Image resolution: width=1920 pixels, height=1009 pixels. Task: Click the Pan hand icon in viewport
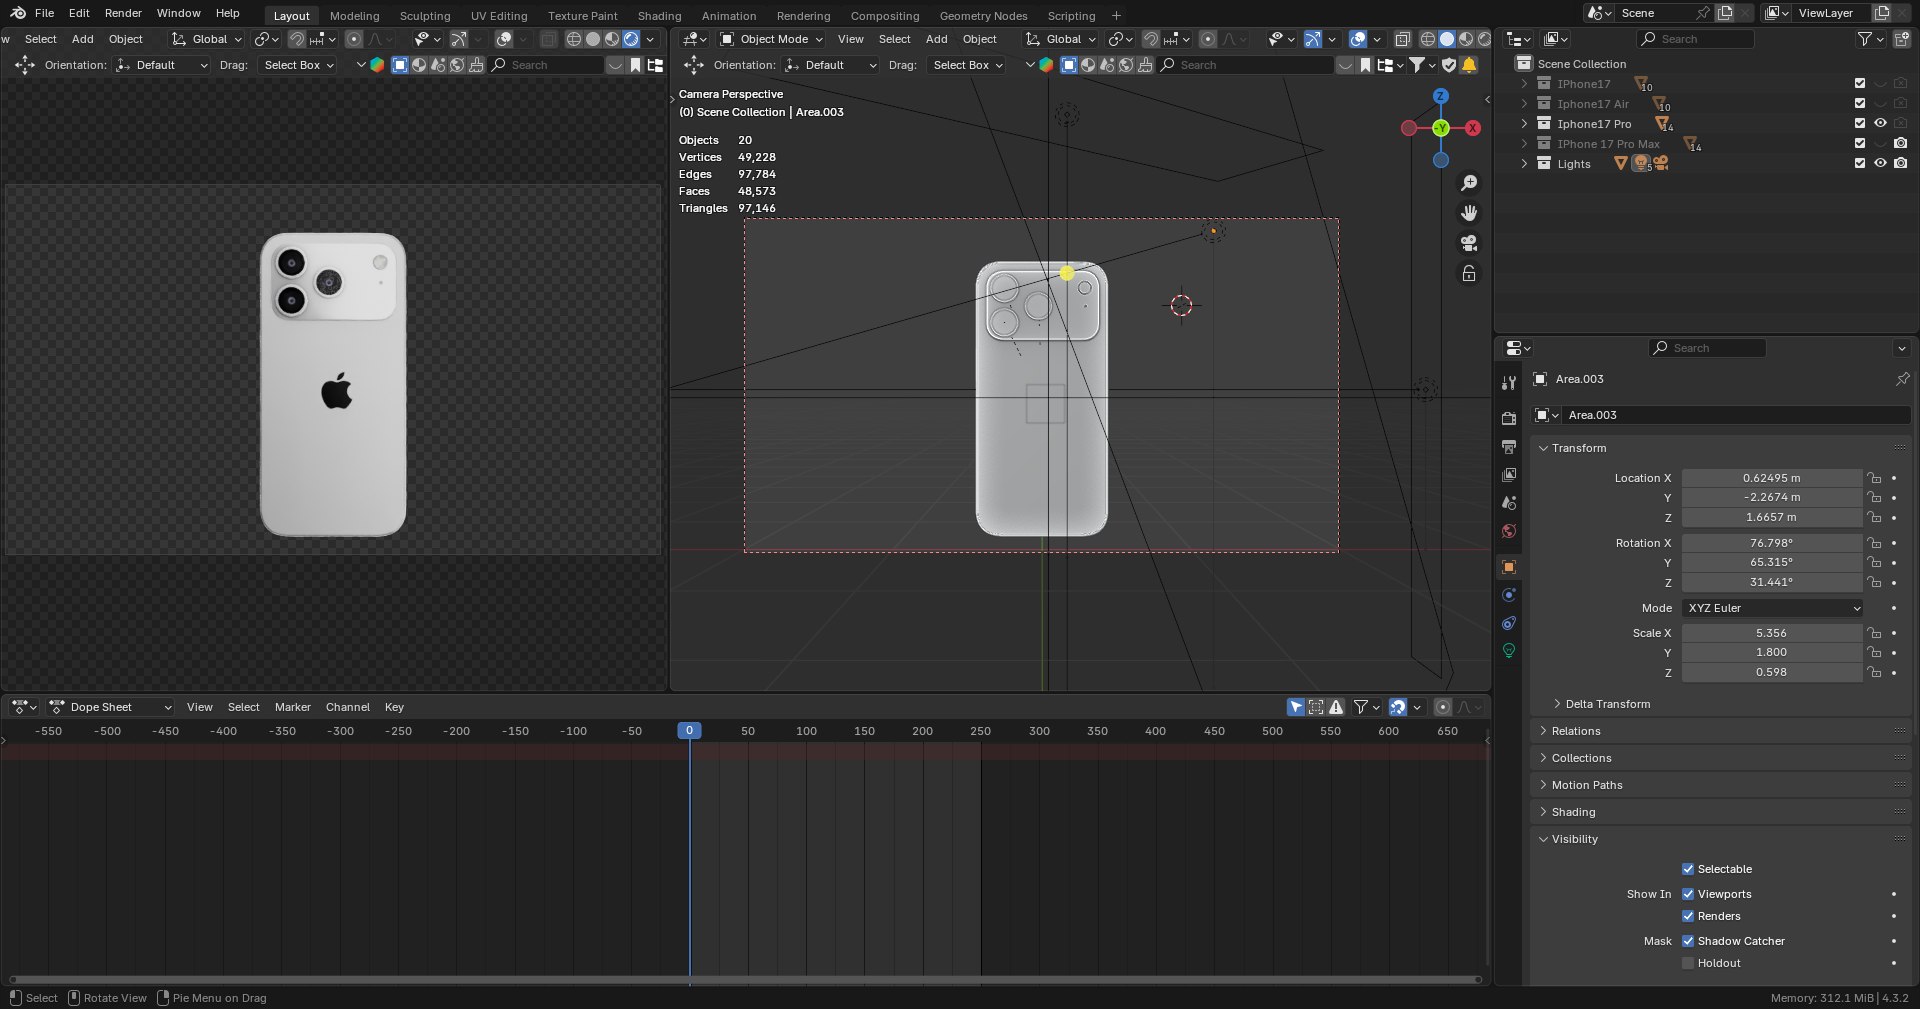pyautogui.click(x=1469, y=213)
